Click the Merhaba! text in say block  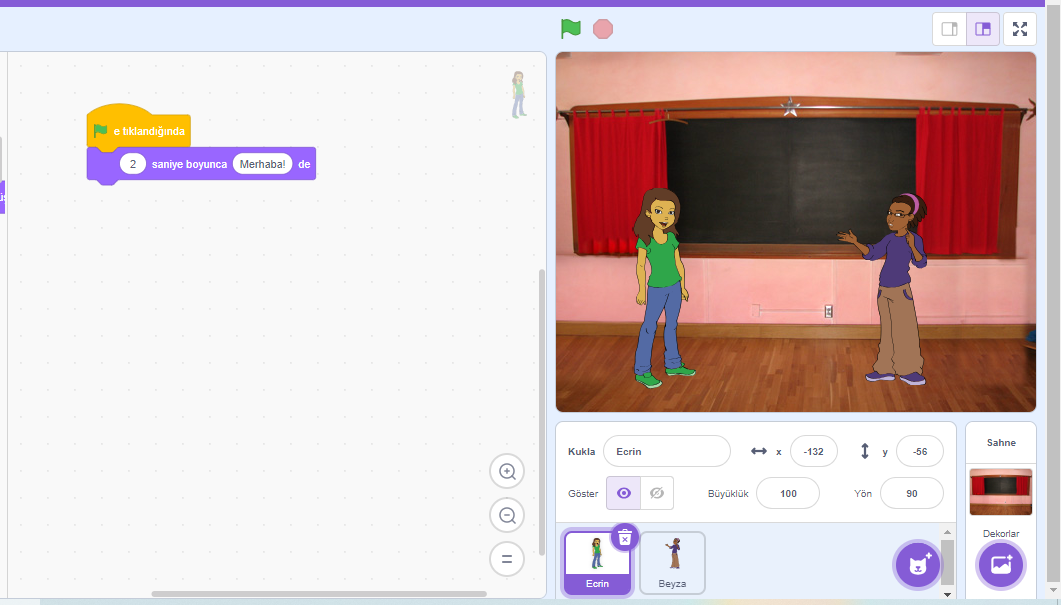click(263, 164)
